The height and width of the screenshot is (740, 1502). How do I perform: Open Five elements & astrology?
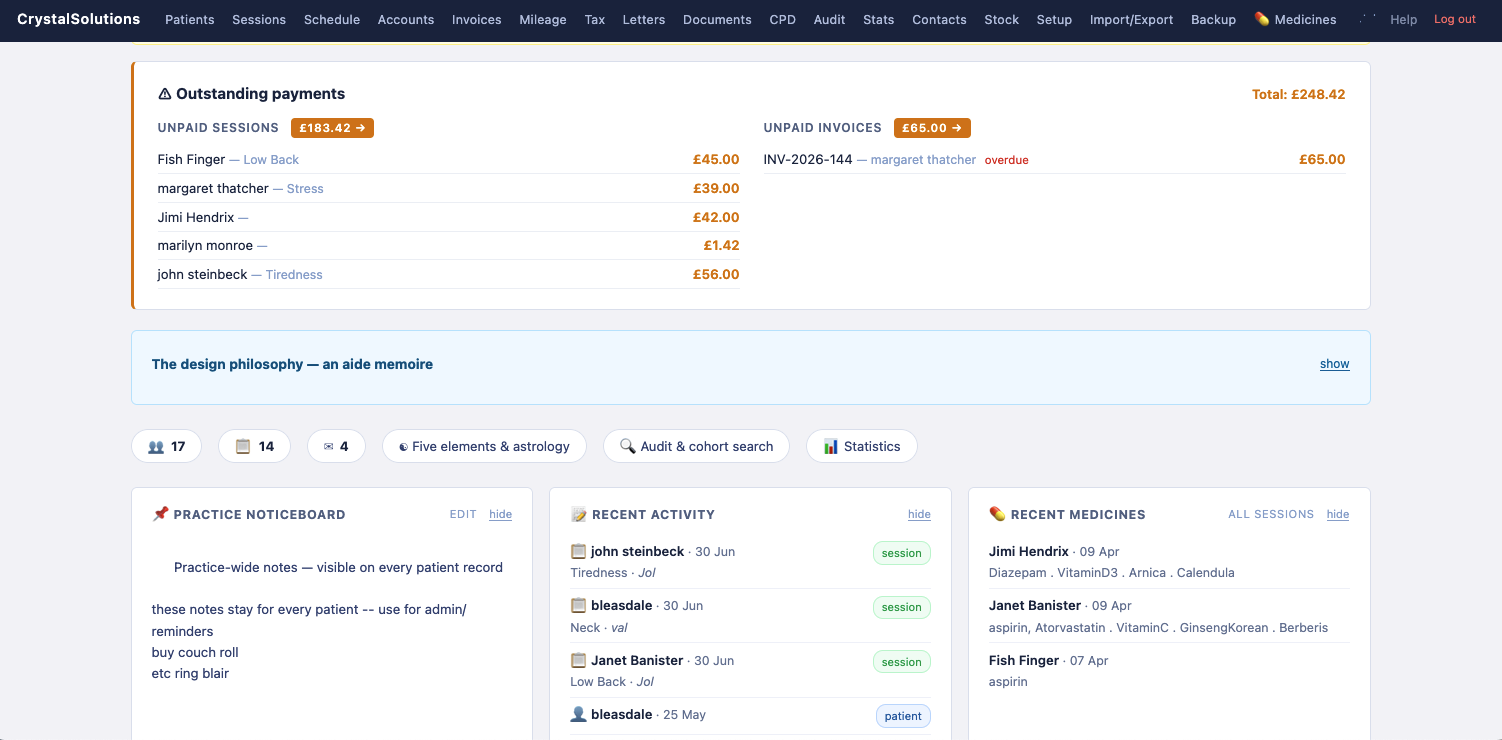[484, 446]
